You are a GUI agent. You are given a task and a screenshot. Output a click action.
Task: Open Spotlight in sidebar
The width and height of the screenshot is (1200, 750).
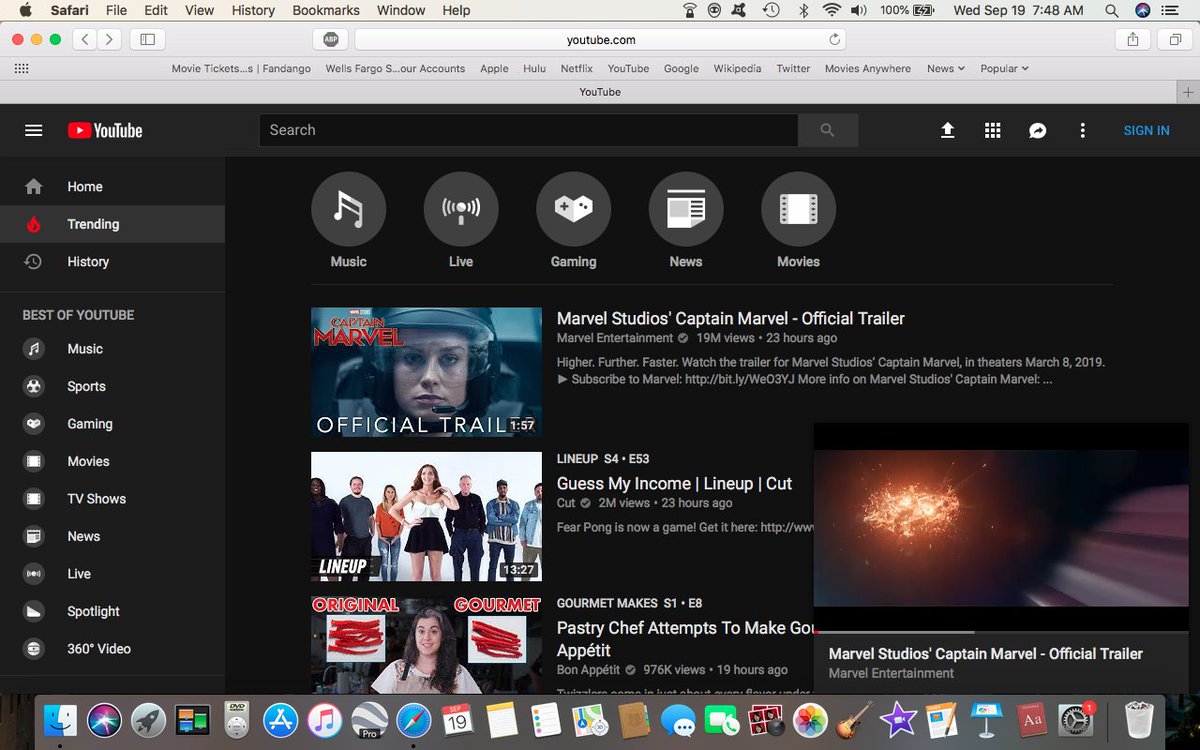112,611
